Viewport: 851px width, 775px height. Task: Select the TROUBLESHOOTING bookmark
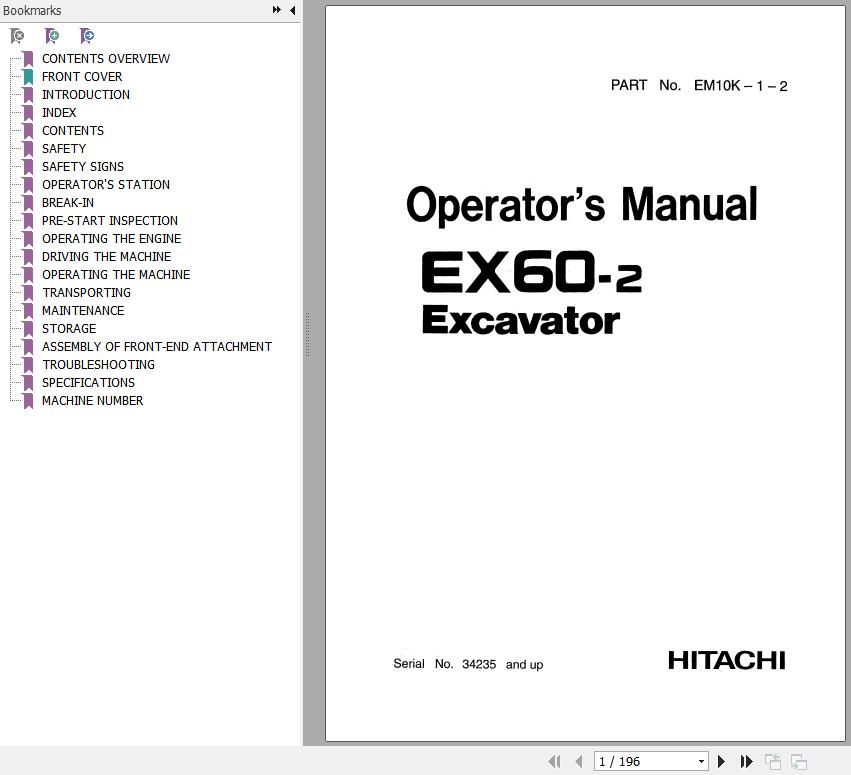click(98, 365)
